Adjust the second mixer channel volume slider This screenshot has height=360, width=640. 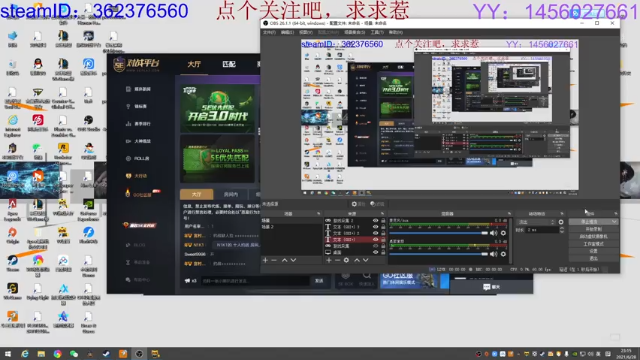(x=439, y=254)
